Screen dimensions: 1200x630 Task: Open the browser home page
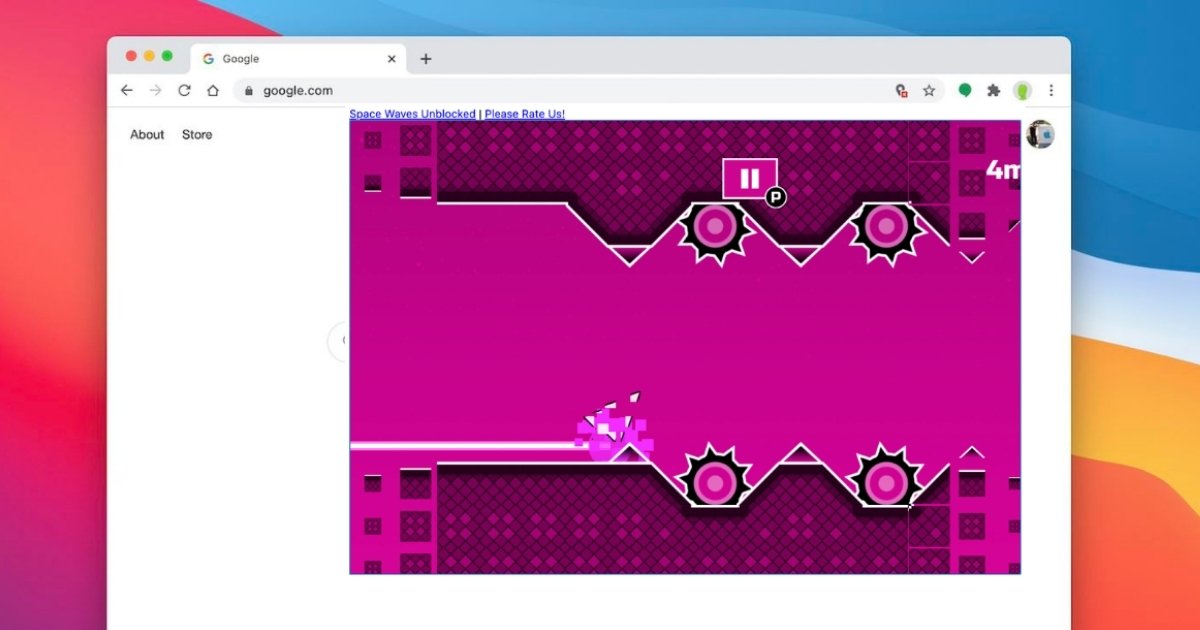213,90
